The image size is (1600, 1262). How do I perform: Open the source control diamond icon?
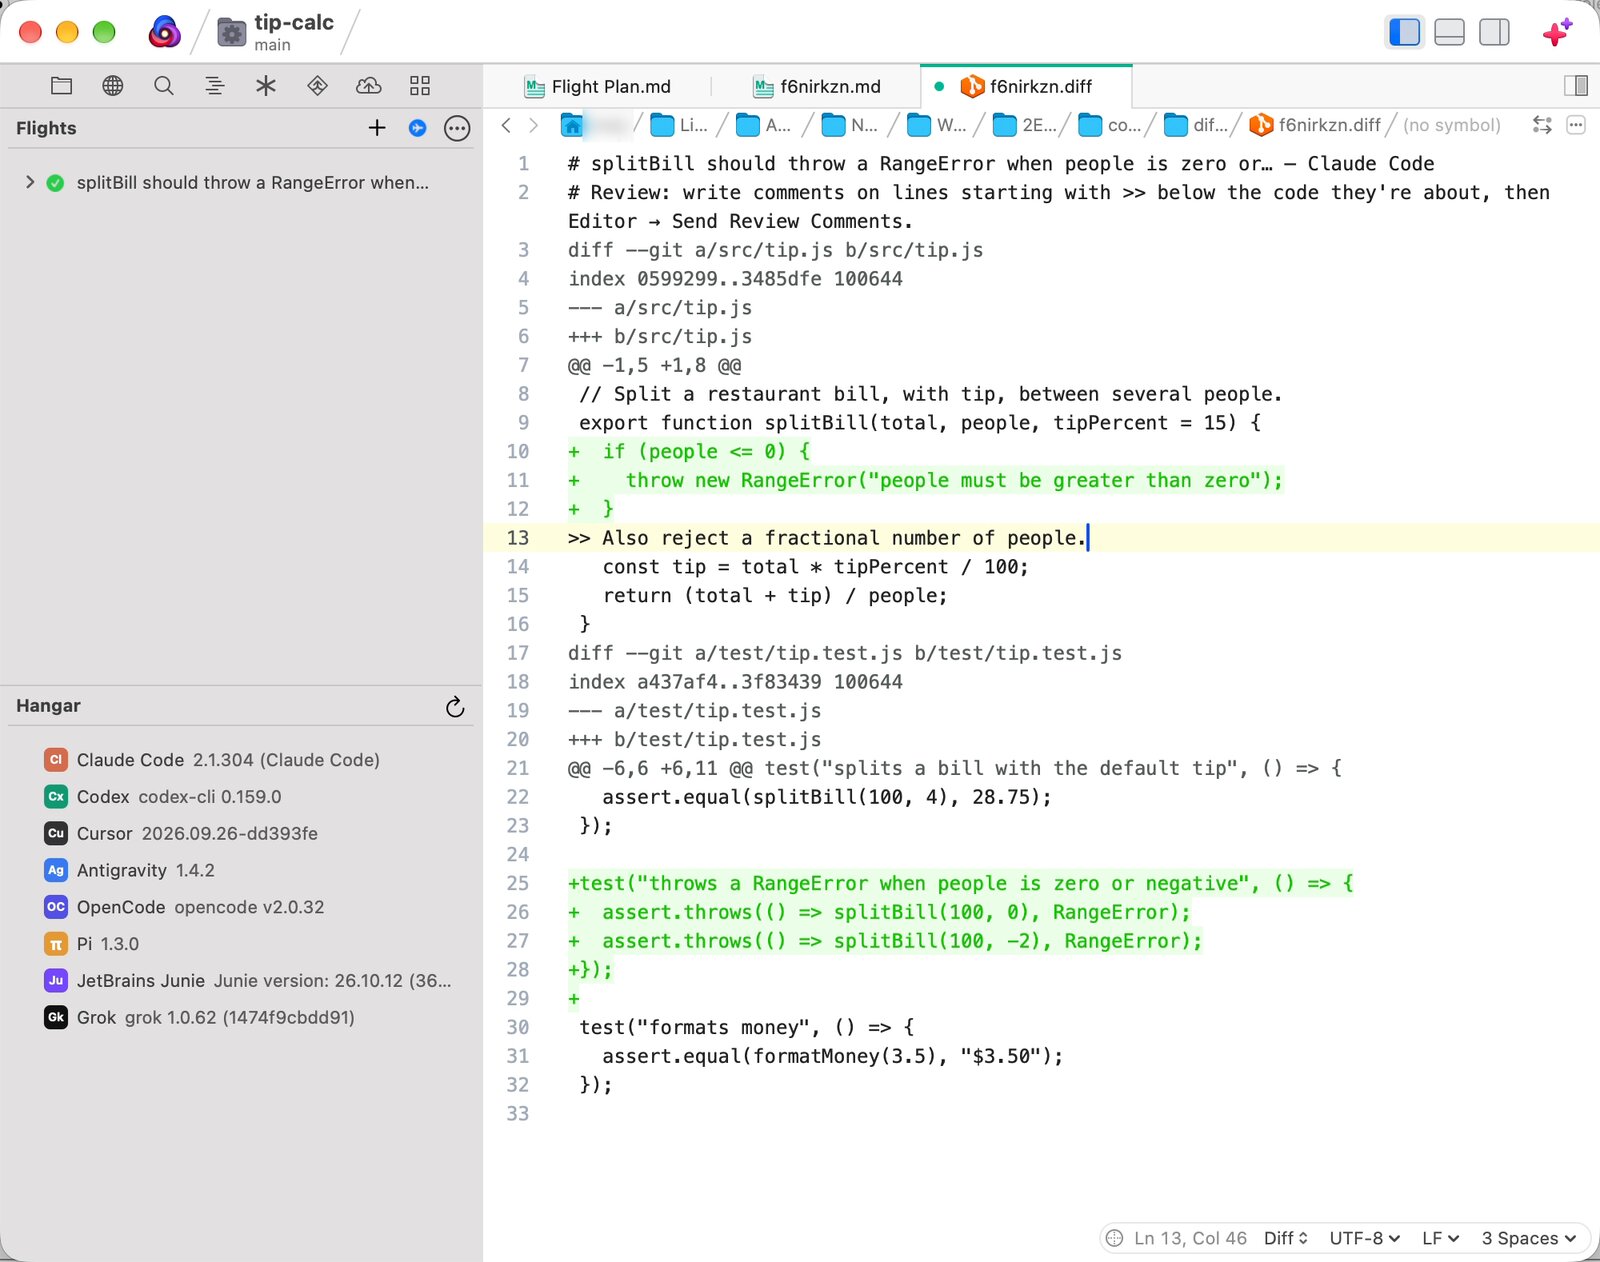point(317,86)
